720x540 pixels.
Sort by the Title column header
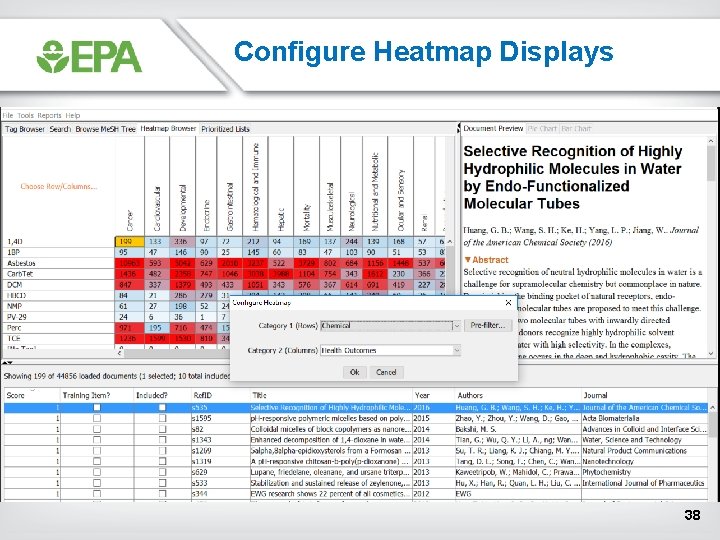pos(331,395)
